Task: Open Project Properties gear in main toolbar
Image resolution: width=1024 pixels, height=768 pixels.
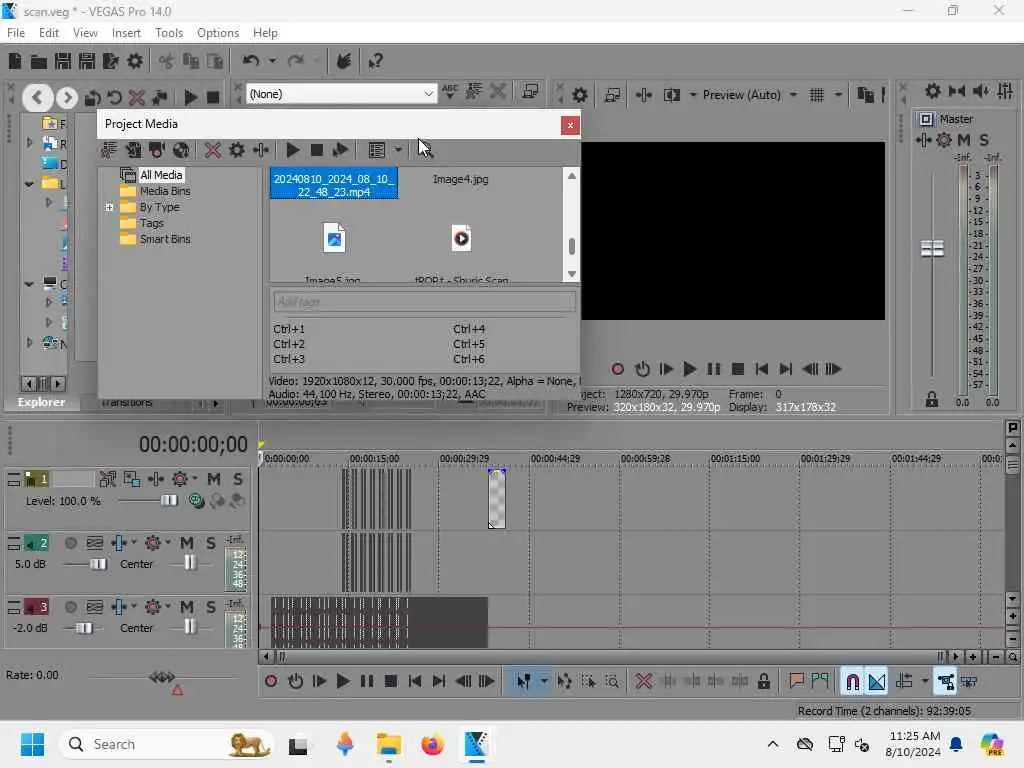Action: [135, 61]
